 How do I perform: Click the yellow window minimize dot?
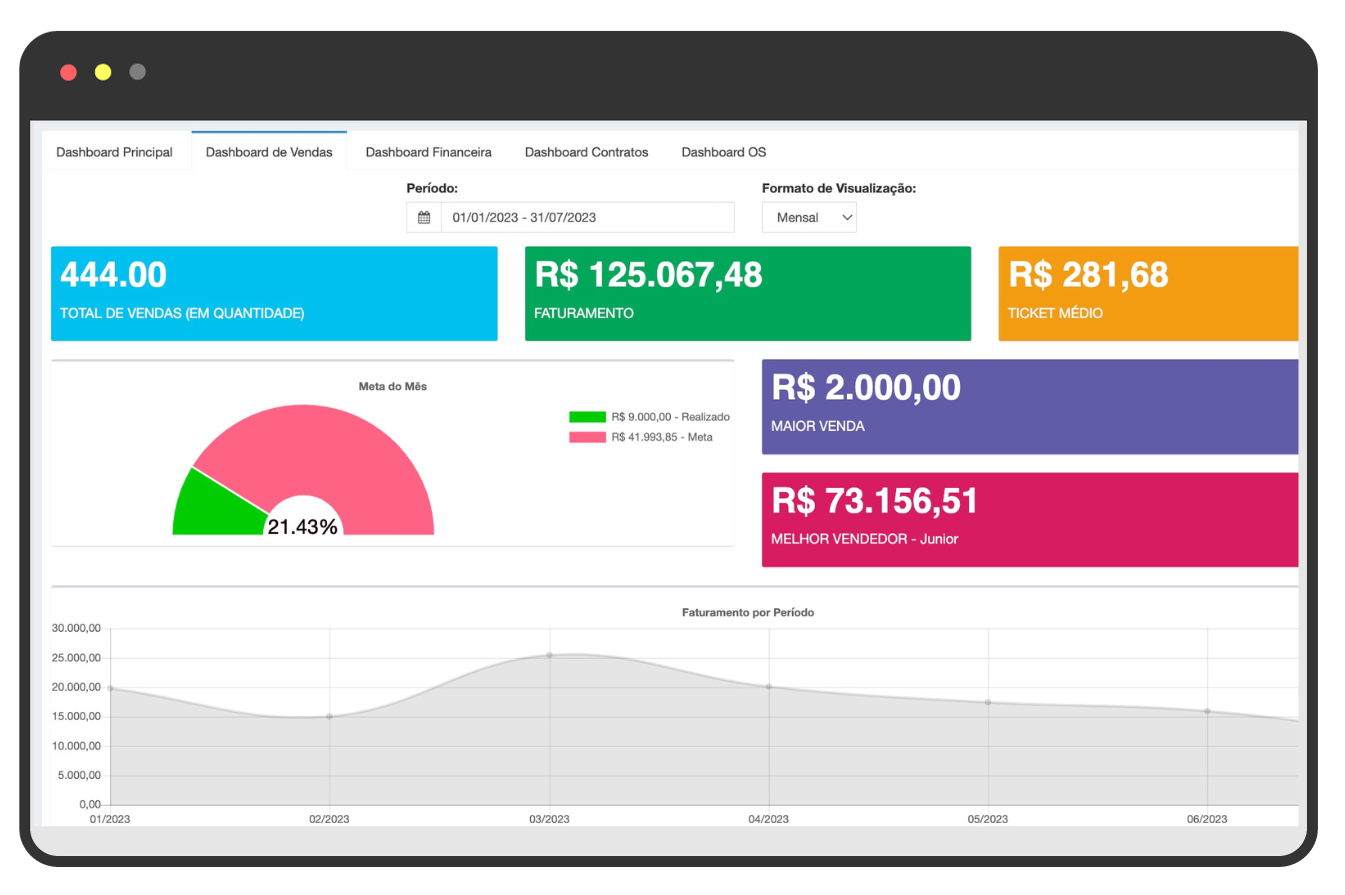click(x=103, y=72)
